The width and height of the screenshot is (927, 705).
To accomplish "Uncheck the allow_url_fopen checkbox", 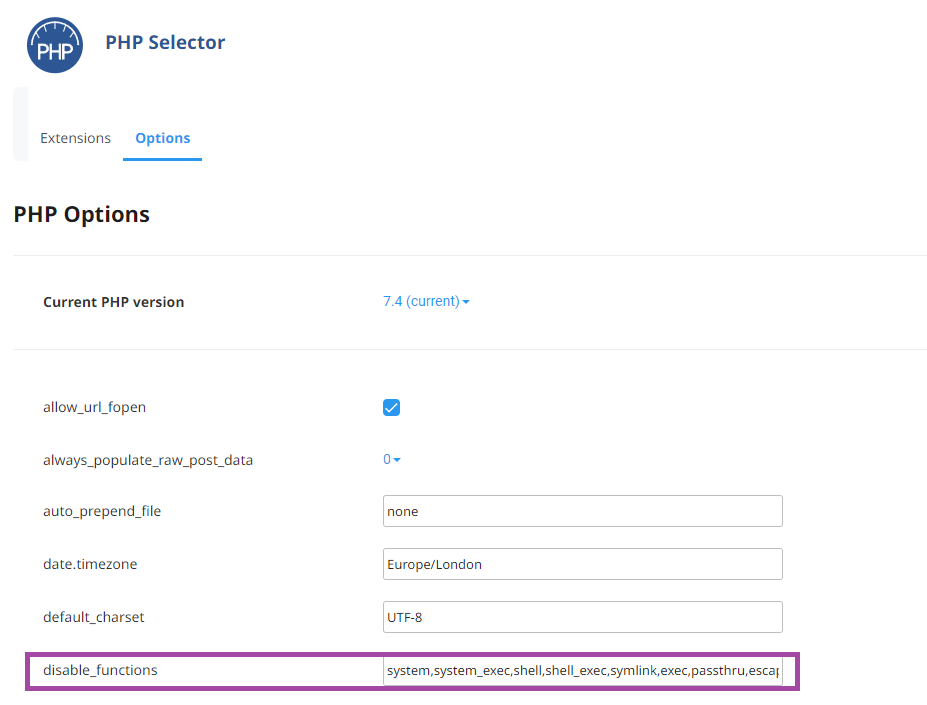I will coord(391,408).
